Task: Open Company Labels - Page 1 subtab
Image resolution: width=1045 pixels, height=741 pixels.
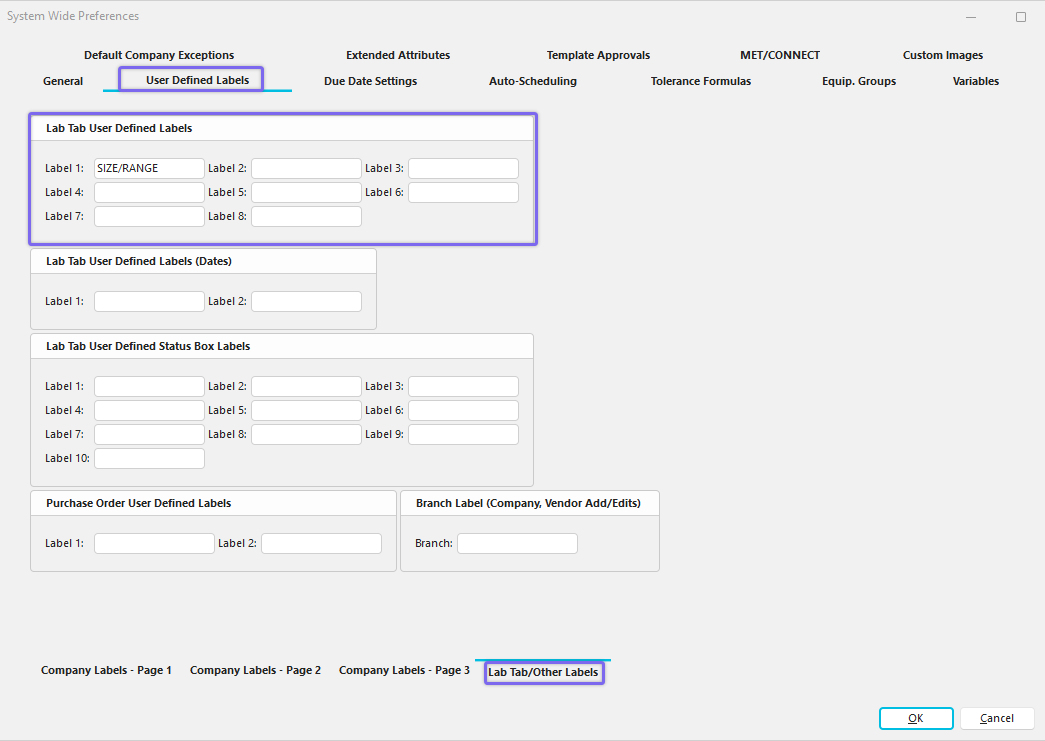Action: click(x=106, y=670)
